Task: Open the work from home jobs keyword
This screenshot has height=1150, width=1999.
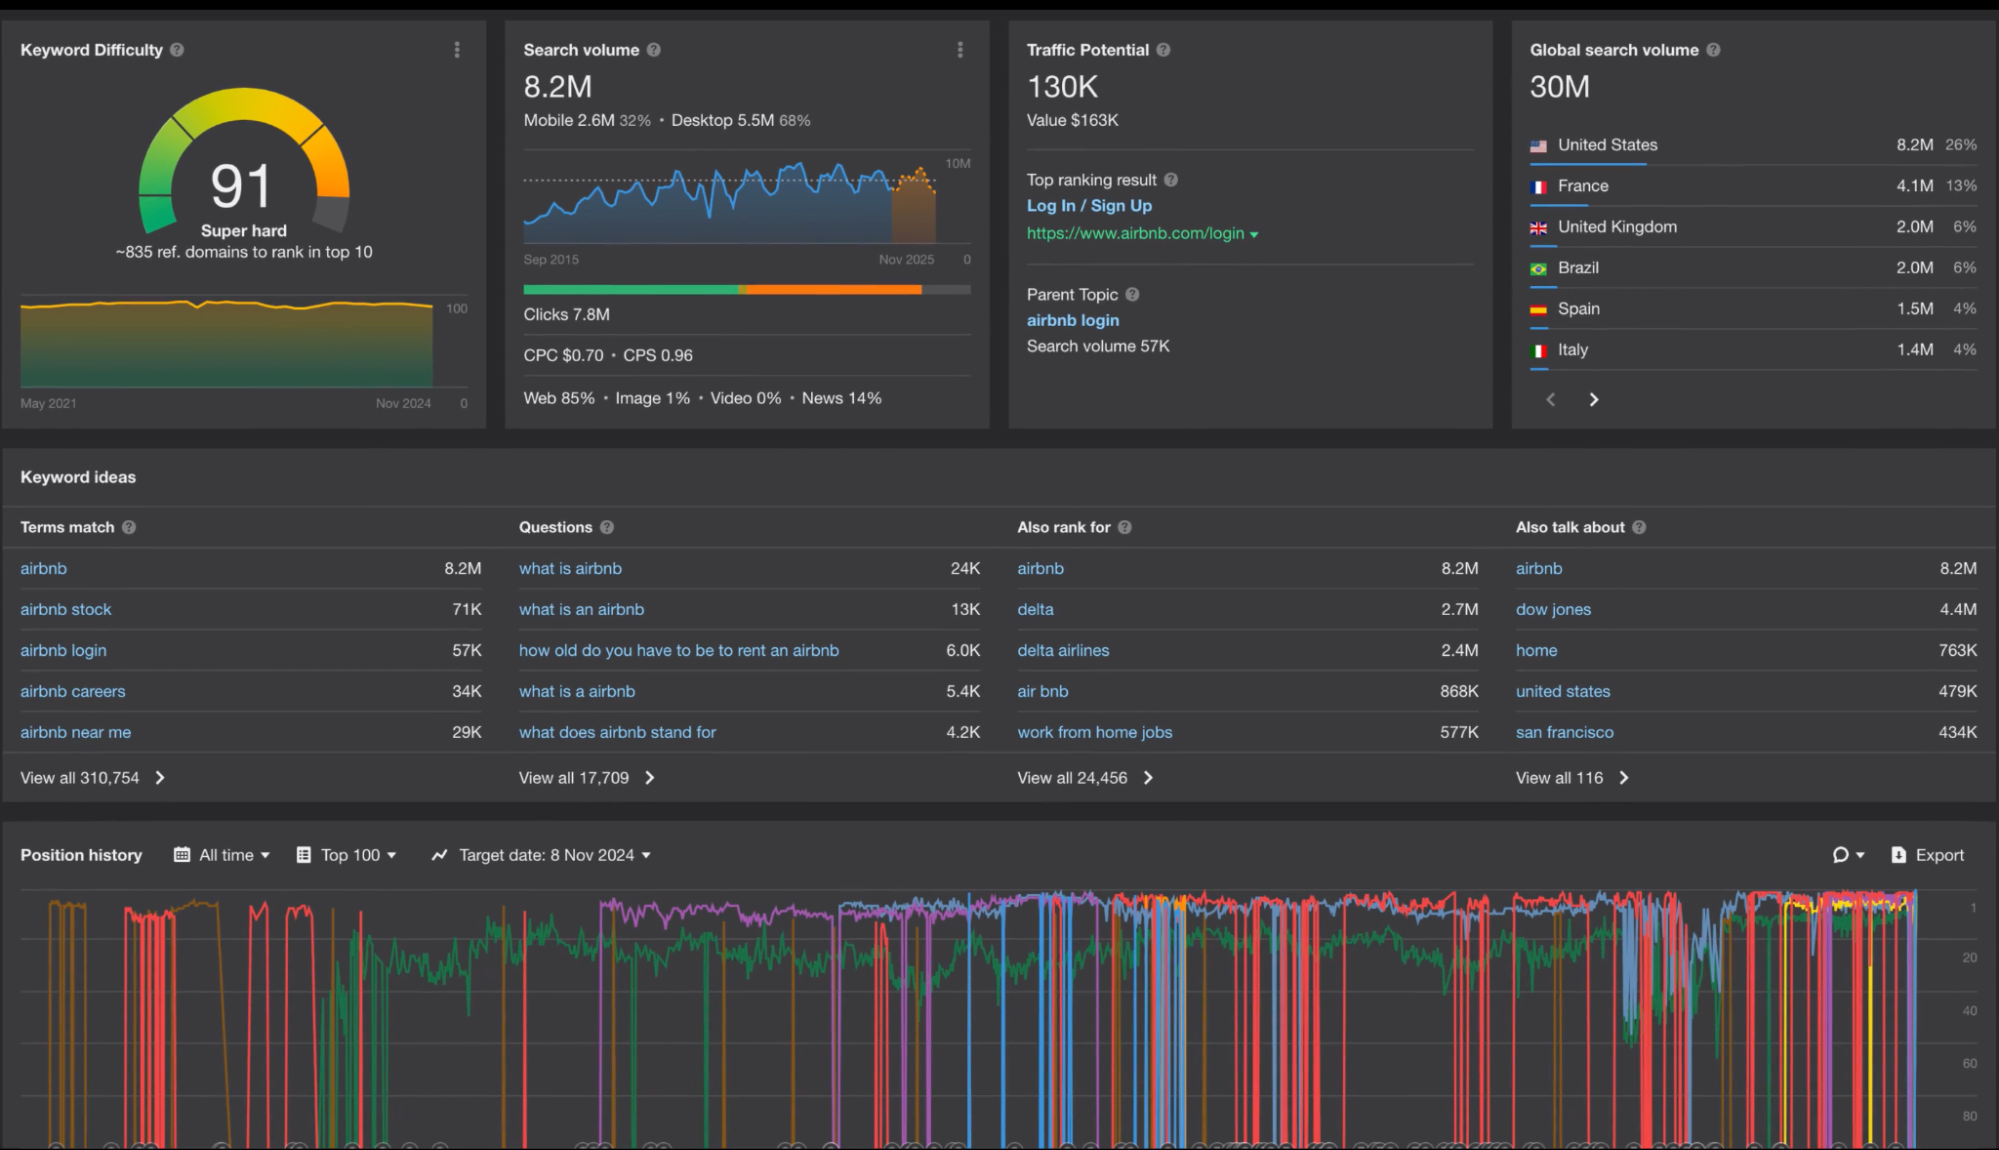Action: point(1095,733)
